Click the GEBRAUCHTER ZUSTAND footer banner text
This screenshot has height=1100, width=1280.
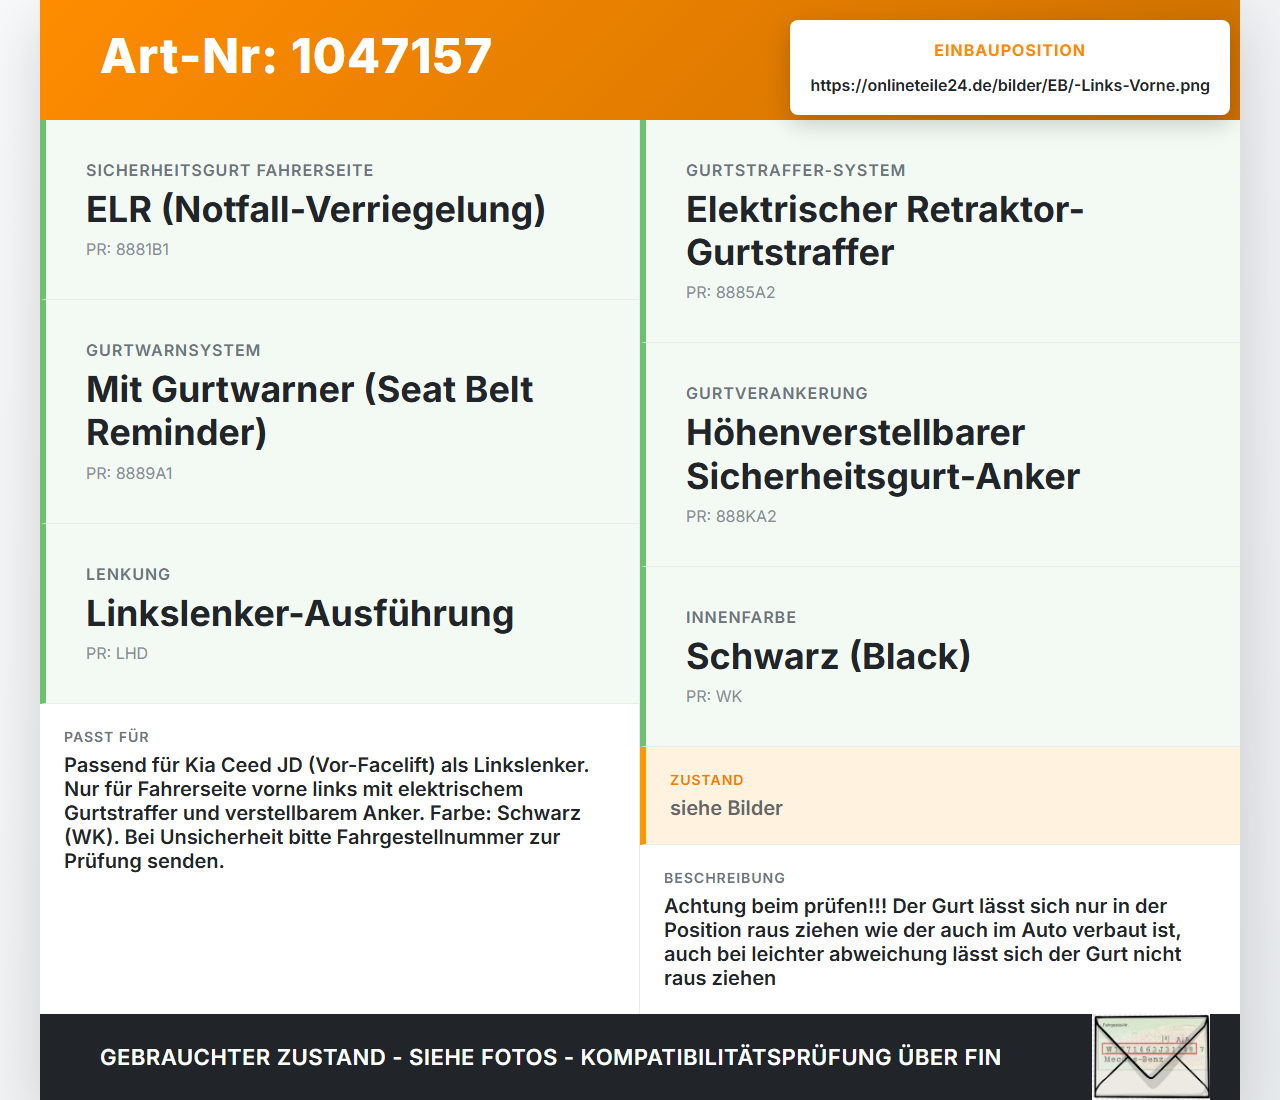pos(550,1057)
